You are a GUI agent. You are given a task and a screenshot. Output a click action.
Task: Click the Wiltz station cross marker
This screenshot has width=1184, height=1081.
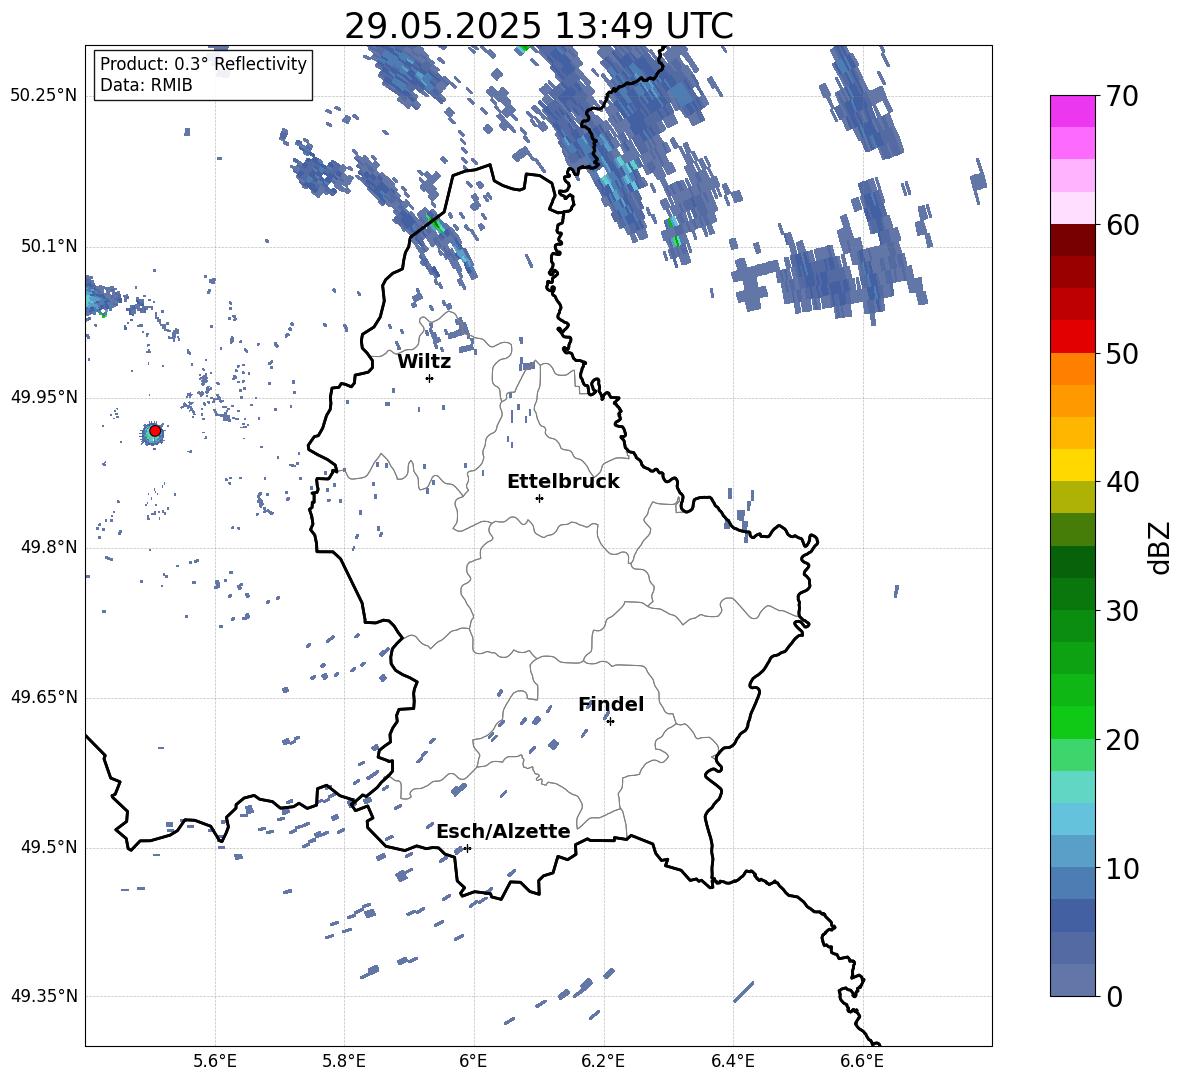tap(430, 378)
